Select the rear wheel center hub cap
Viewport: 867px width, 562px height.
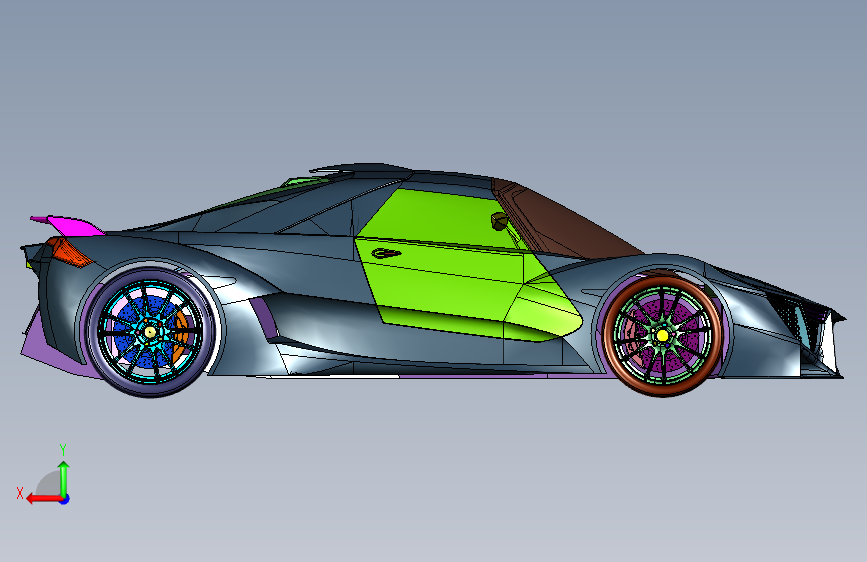tap(150, 332)
